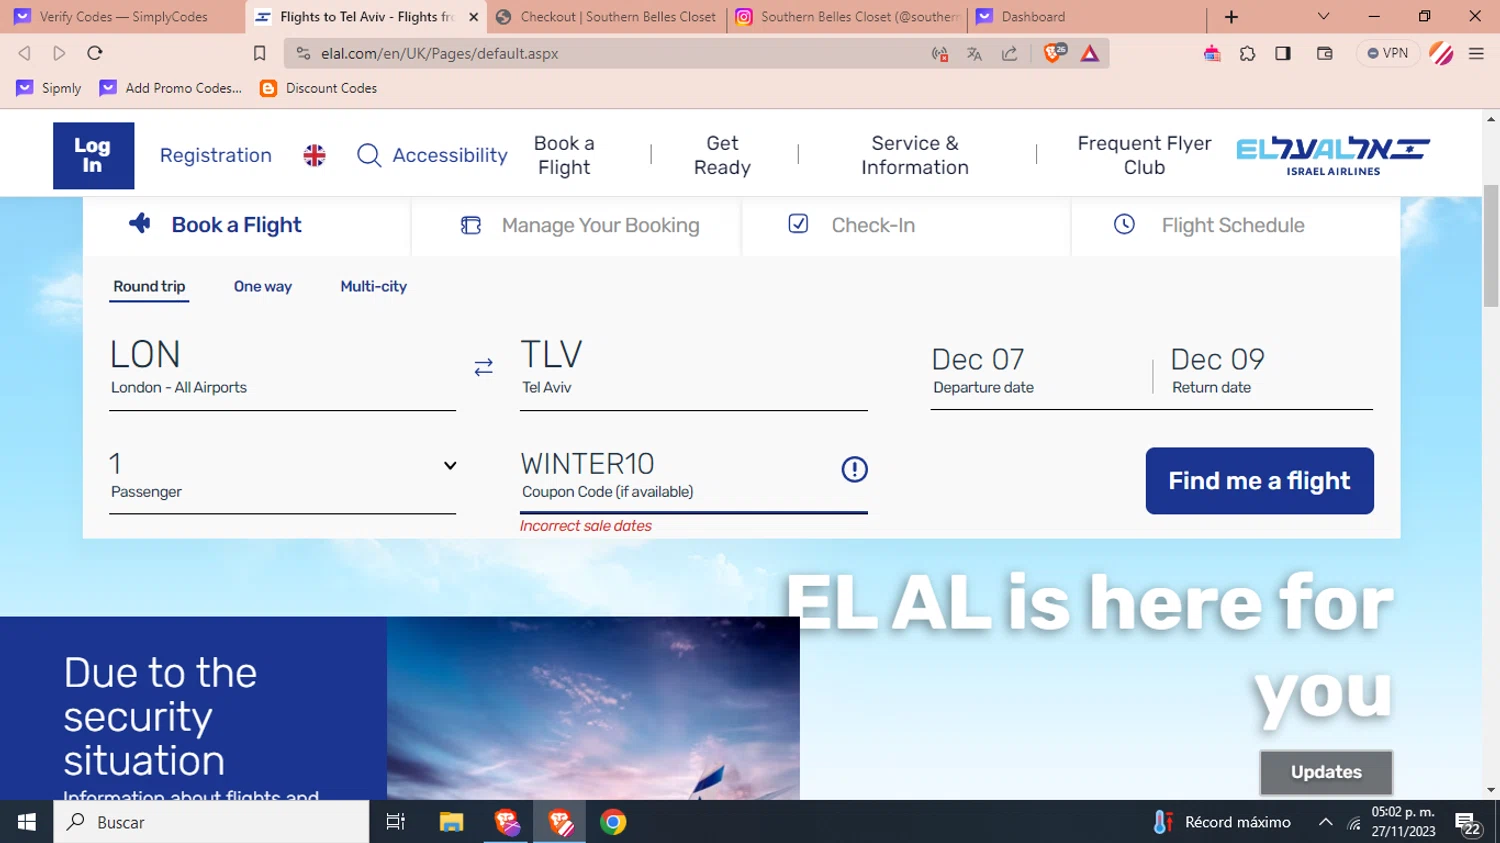Switch to Manage Your Booking tab
1500x843 pixels.
(x=577, y=226)
